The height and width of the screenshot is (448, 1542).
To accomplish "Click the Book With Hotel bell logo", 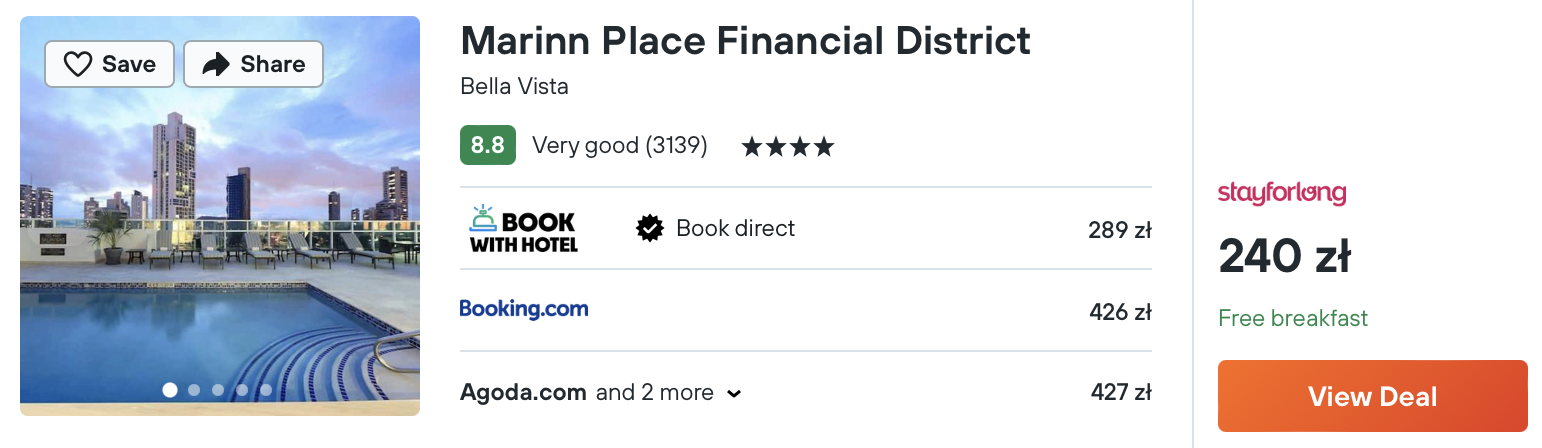I will coord(523,228).
